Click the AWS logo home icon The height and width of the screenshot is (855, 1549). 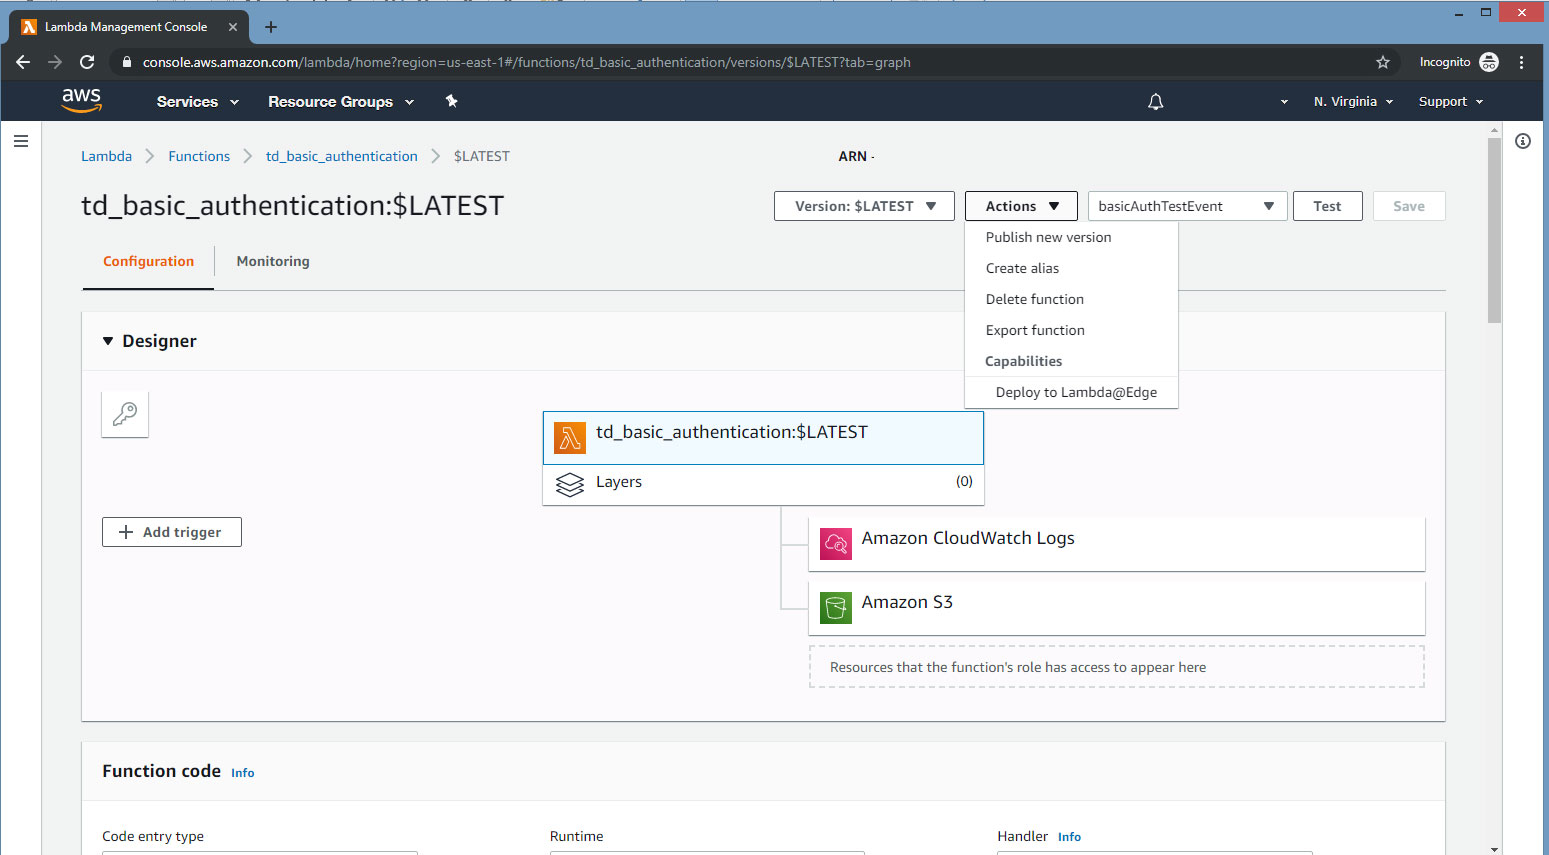[81, 100]
